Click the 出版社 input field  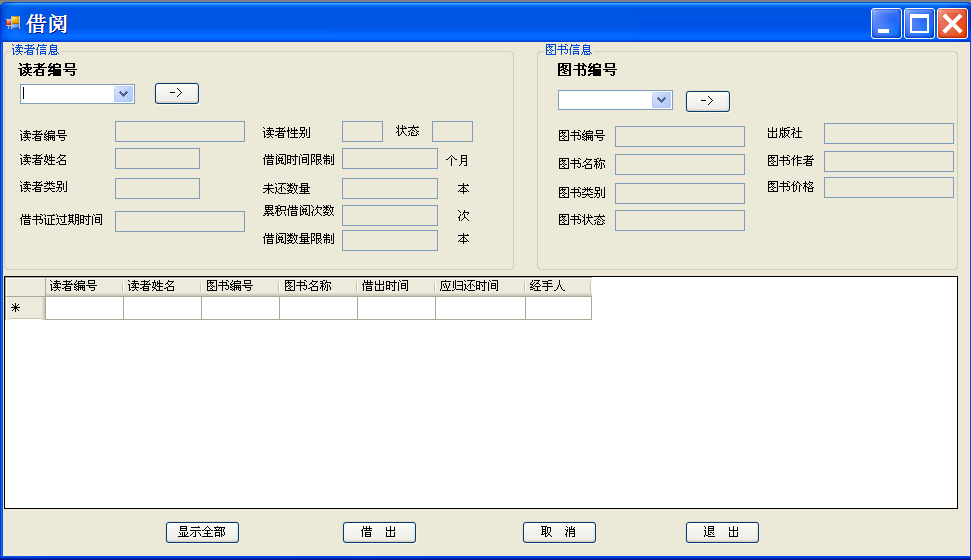(889, 133)
